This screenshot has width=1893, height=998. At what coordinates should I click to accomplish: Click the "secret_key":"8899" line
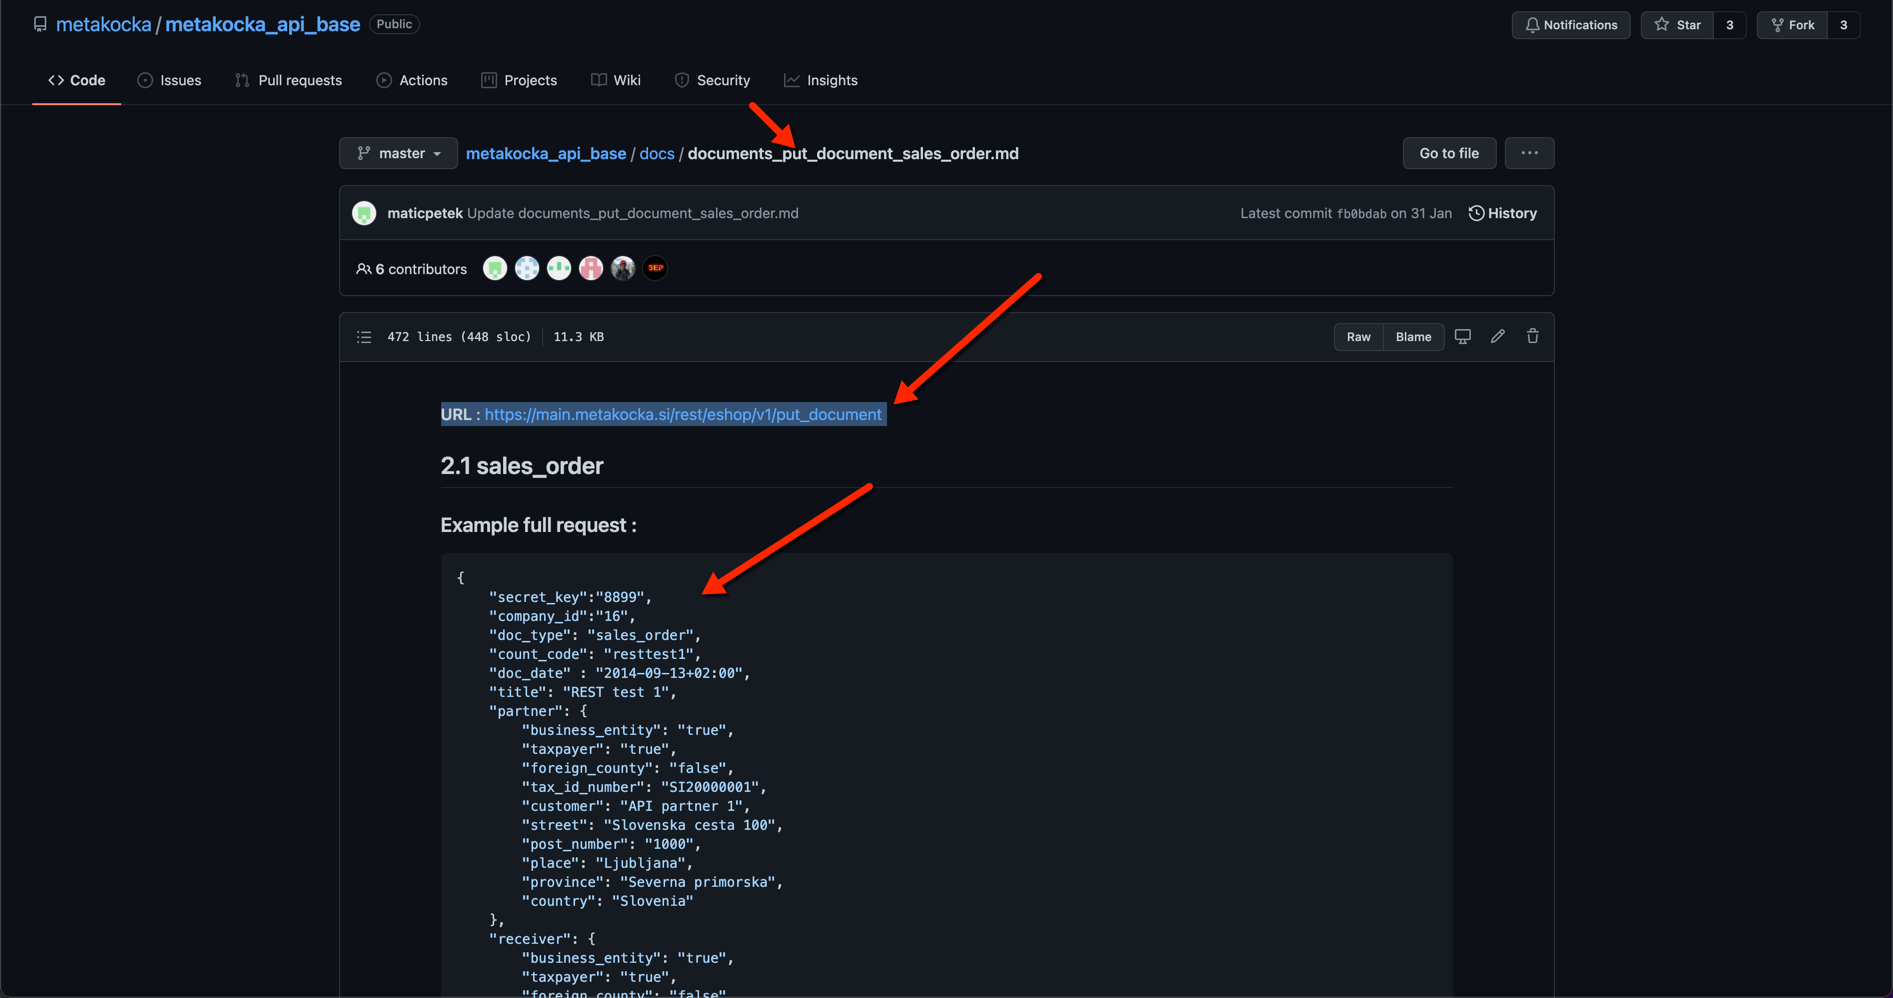pyautogui.click(x=570, y=597)
